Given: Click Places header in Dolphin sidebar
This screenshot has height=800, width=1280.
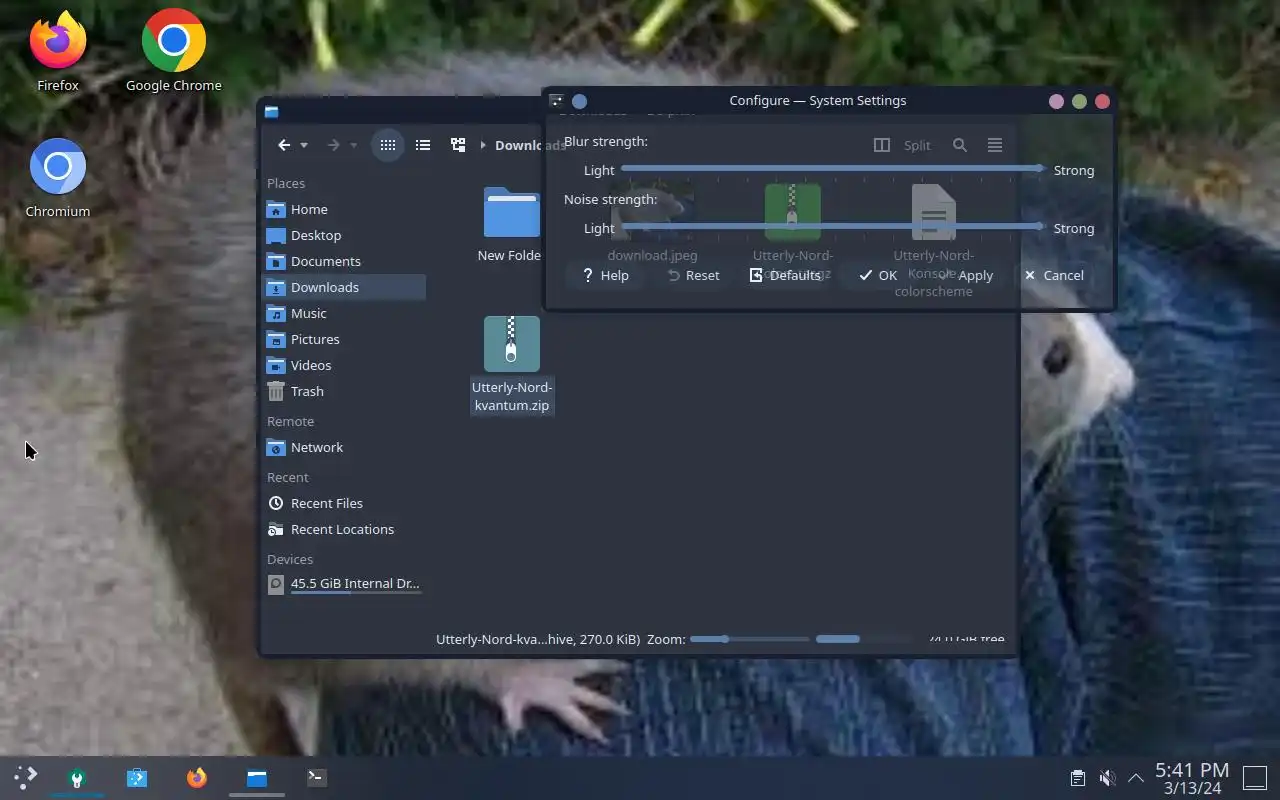Looking at the screenshot, I should (286, 183).
